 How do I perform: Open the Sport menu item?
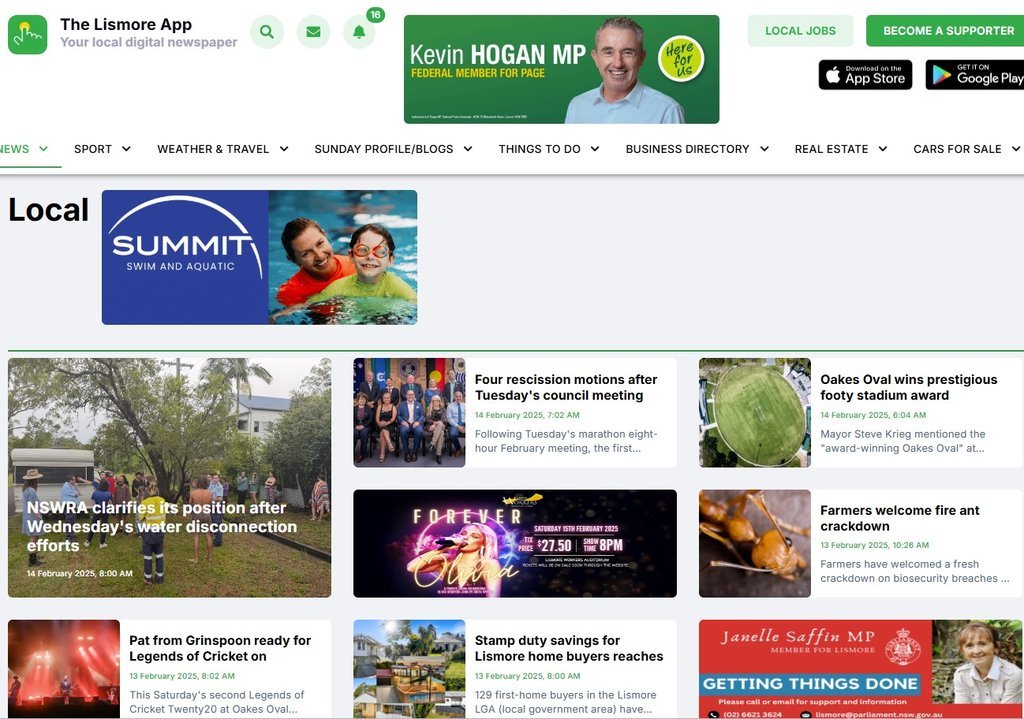[x=93, y=149]
